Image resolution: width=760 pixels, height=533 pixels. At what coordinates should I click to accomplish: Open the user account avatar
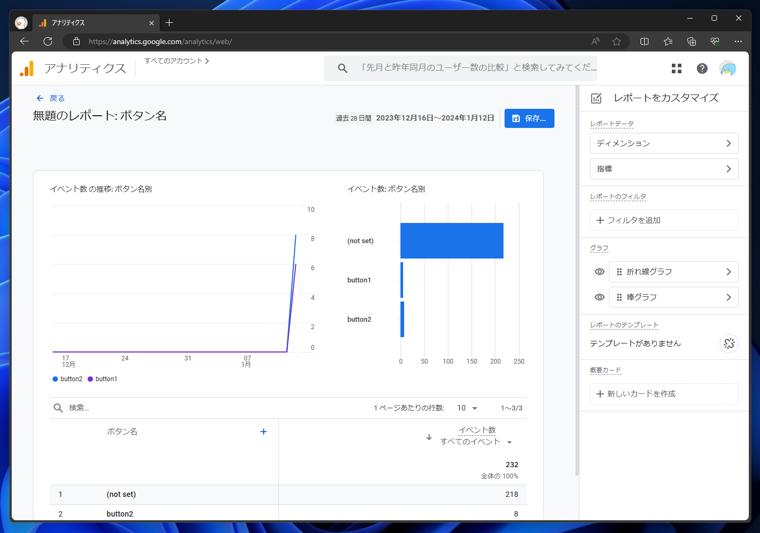pyautogui.click(x=728, y=69)
